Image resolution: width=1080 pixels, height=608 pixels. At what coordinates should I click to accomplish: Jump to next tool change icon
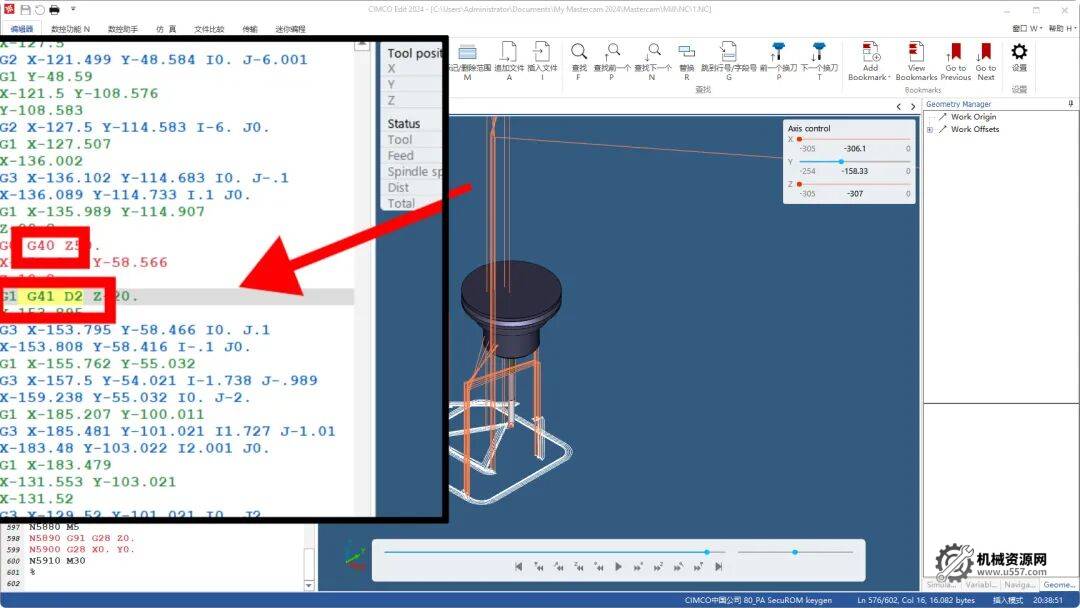coord(819,54)
